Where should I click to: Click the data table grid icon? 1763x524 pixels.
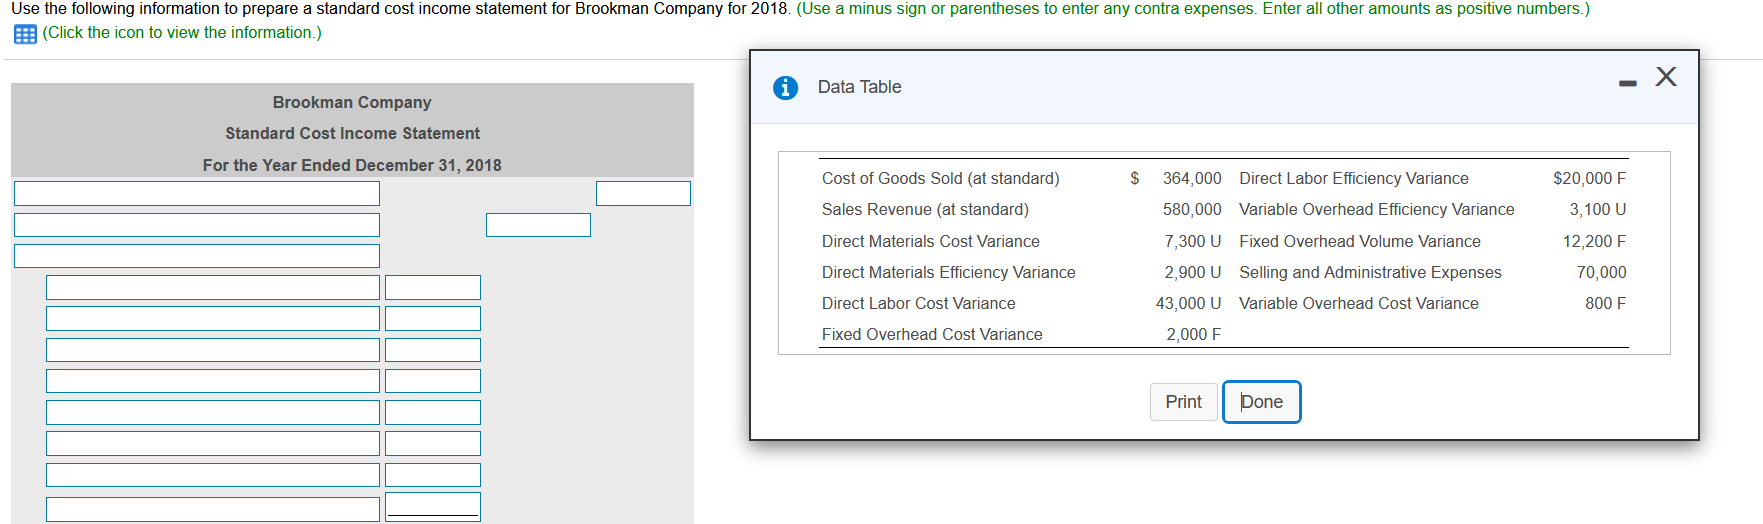pyautogui.click(x=25, y=34)
